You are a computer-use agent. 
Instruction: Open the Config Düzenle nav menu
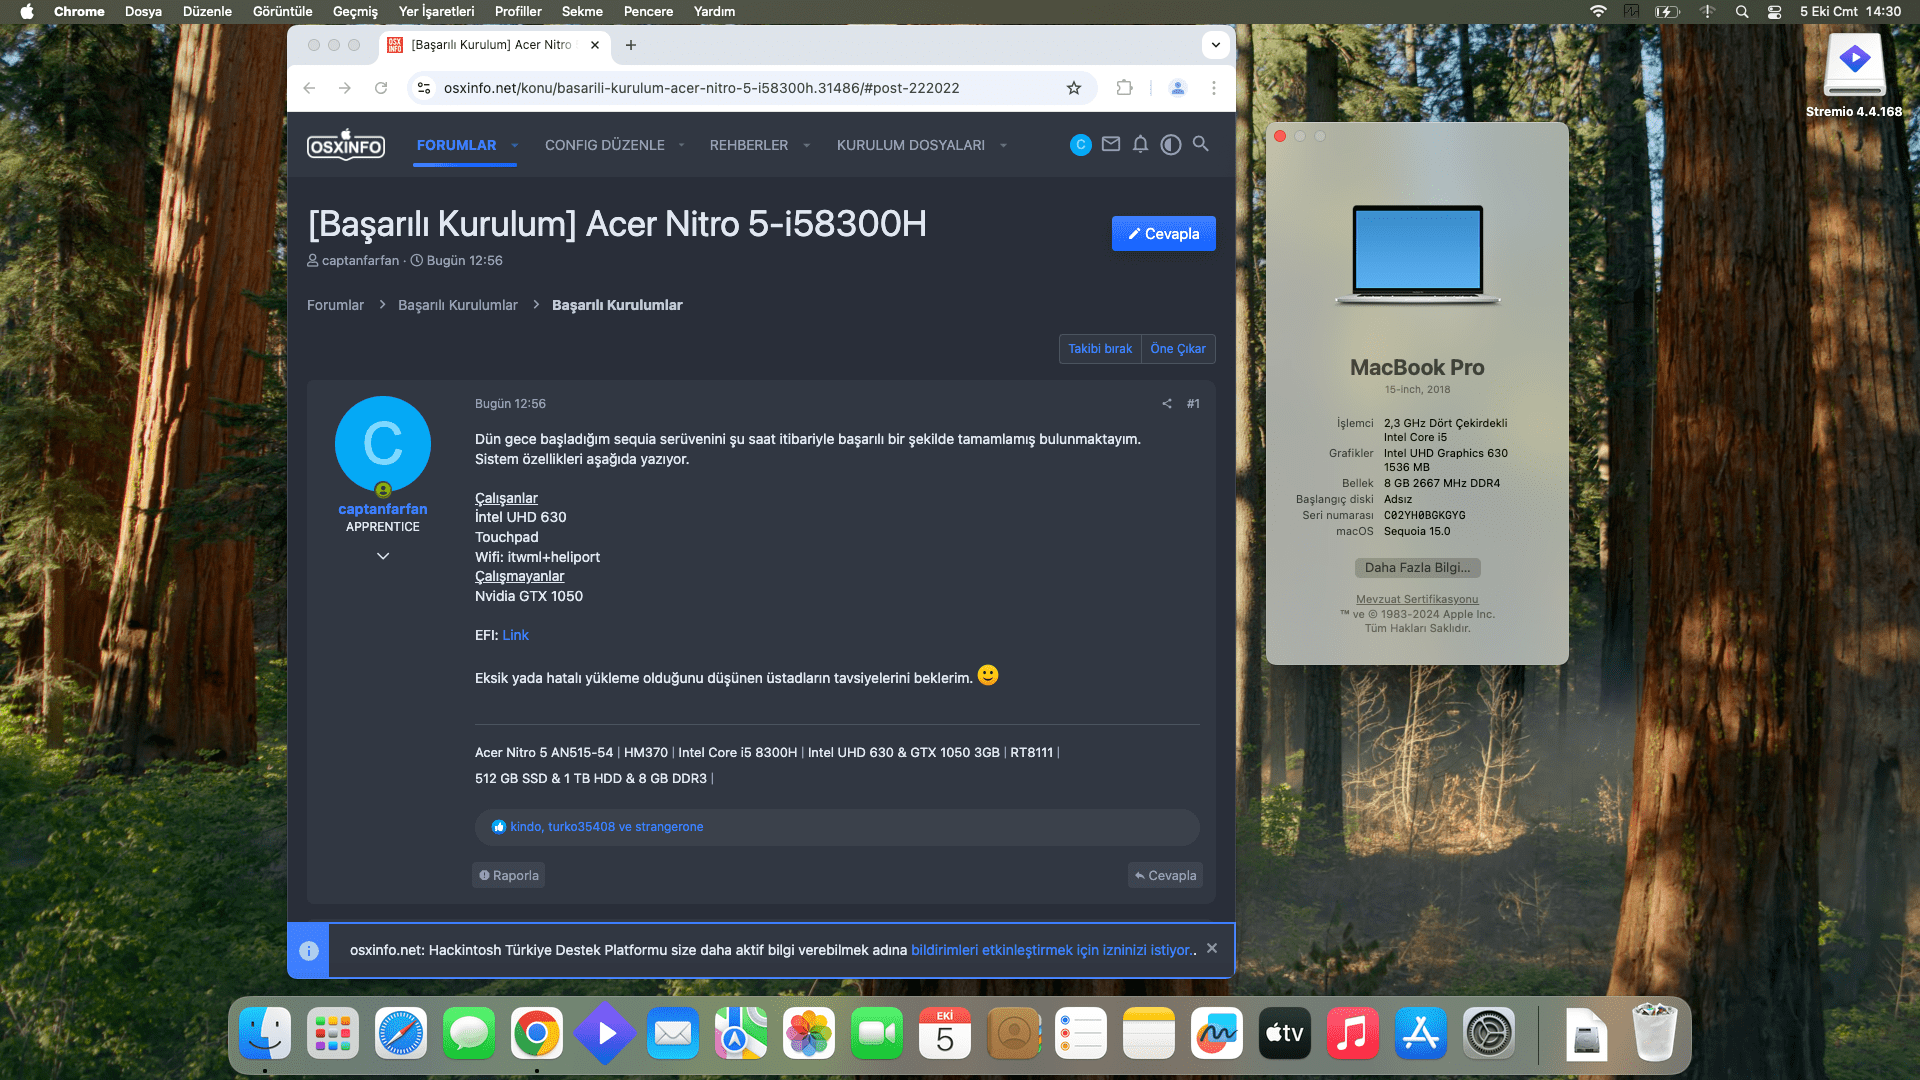tap(604, 145)
